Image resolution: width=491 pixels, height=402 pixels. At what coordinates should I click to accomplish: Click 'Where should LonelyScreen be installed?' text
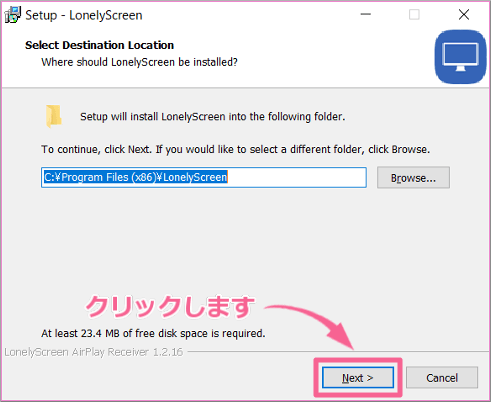139,62
